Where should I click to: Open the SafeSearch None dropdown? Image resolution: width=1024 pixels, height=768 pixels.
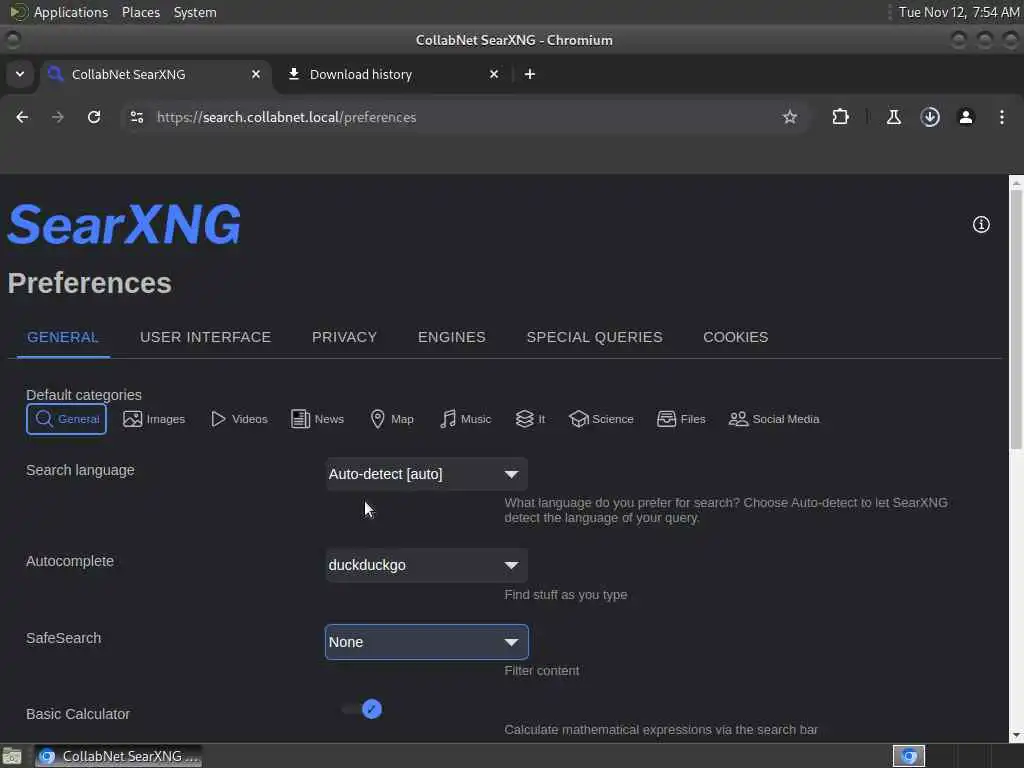coord(426,642)
